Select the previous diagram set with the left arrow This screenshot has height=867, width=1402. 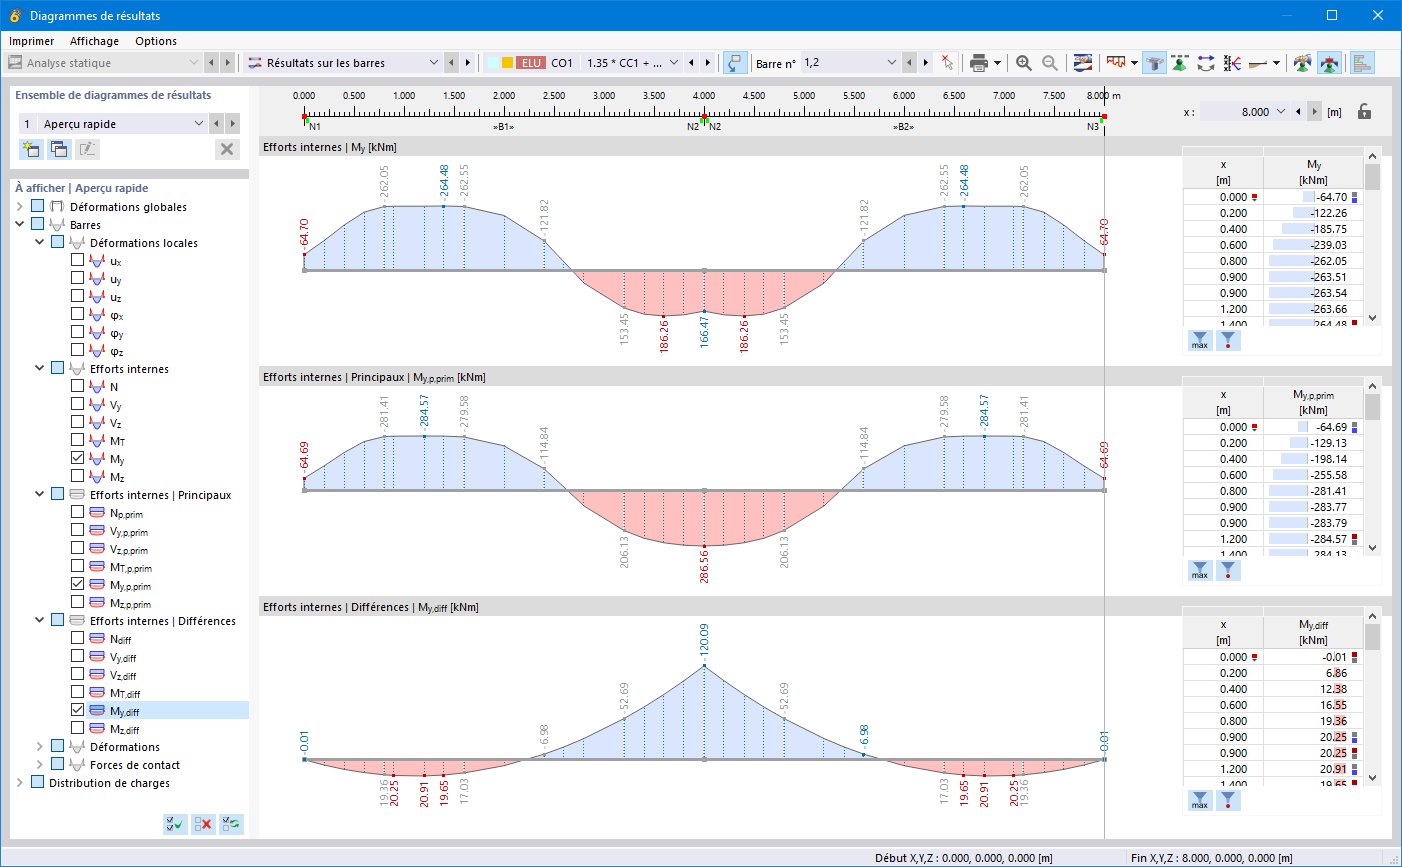[x=215, y=124]
